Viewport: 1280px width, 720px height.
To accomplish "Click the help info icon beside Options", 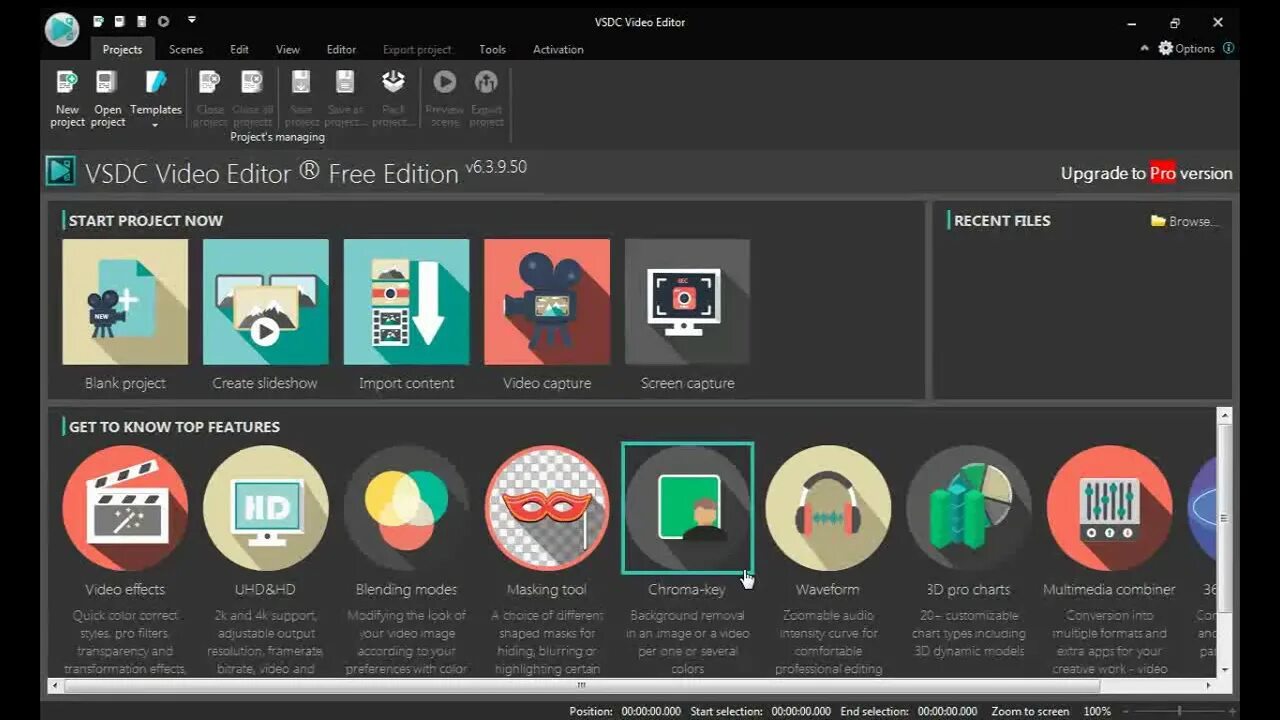I will 1229,48.
